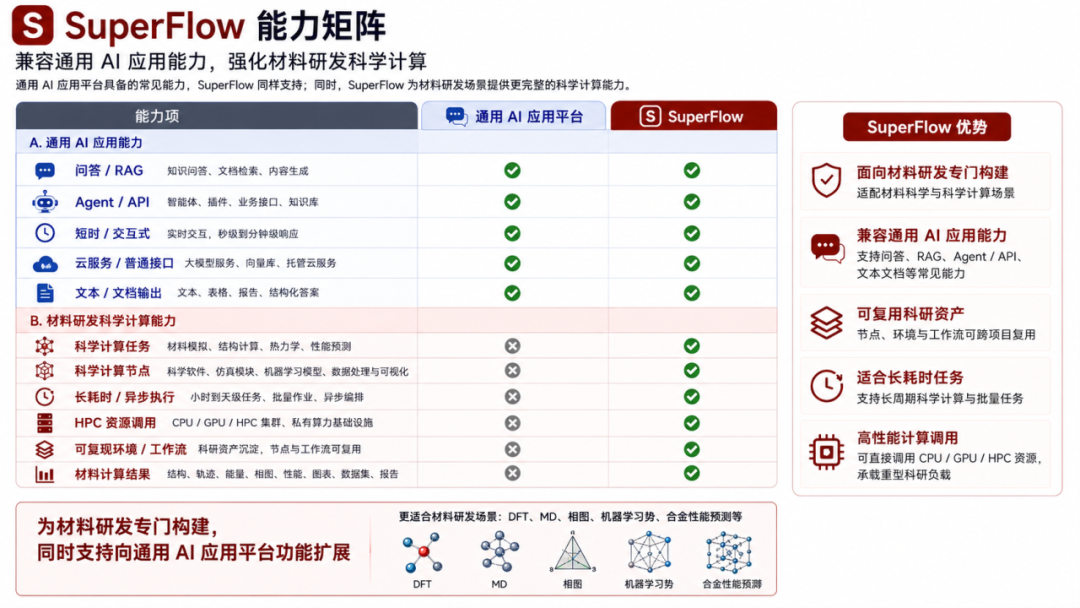1080x608 pixels.
Task: Click the SuperFlow 优势 red button
Action: point(927,127)
